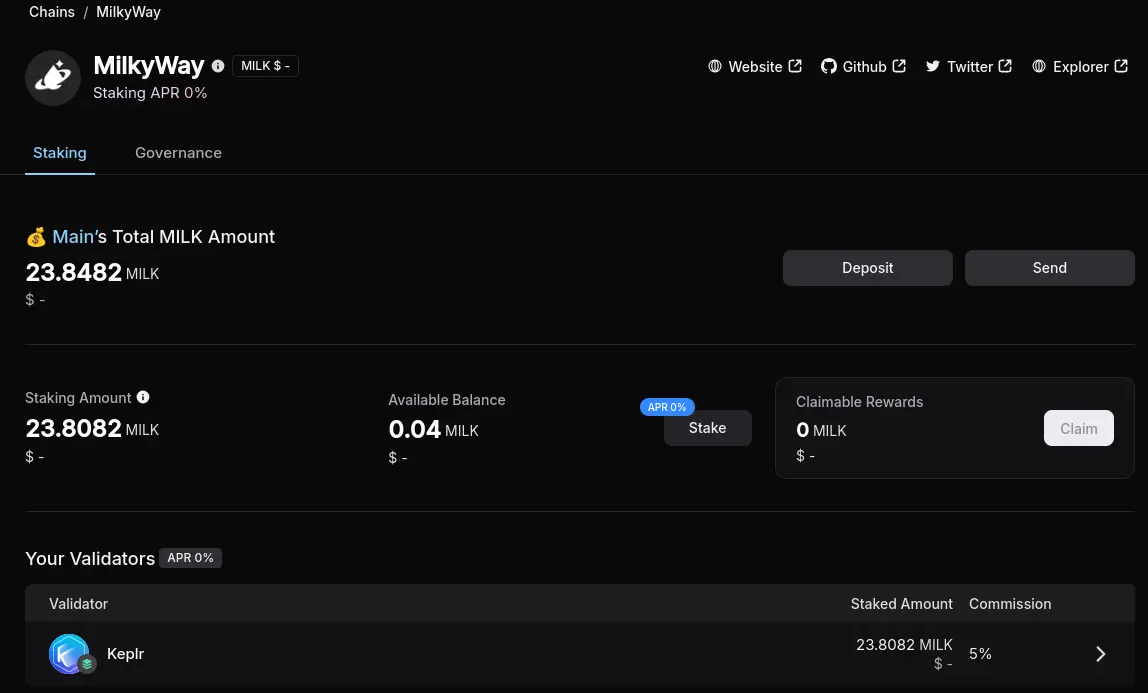Viewport: 1148px width, 693px height.
Task: Open Staking Amount info tooltip icon
Action: click(x=143, y=397)
